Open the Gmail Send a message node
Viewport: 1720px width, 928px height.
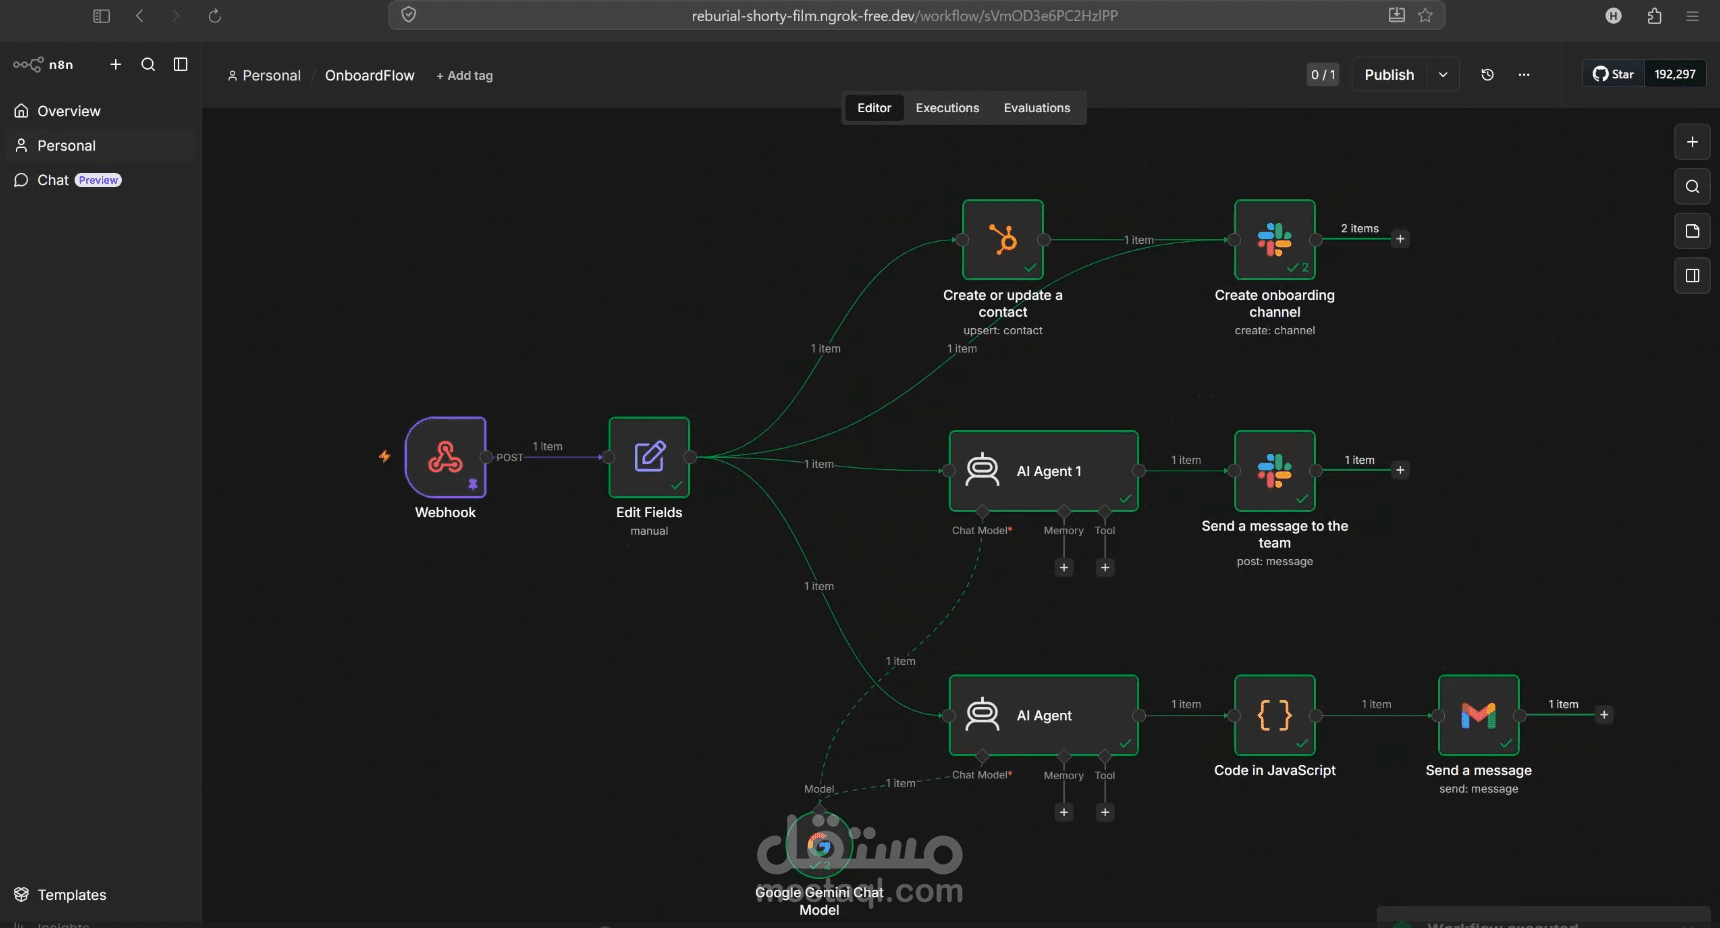coord(1479,715)
